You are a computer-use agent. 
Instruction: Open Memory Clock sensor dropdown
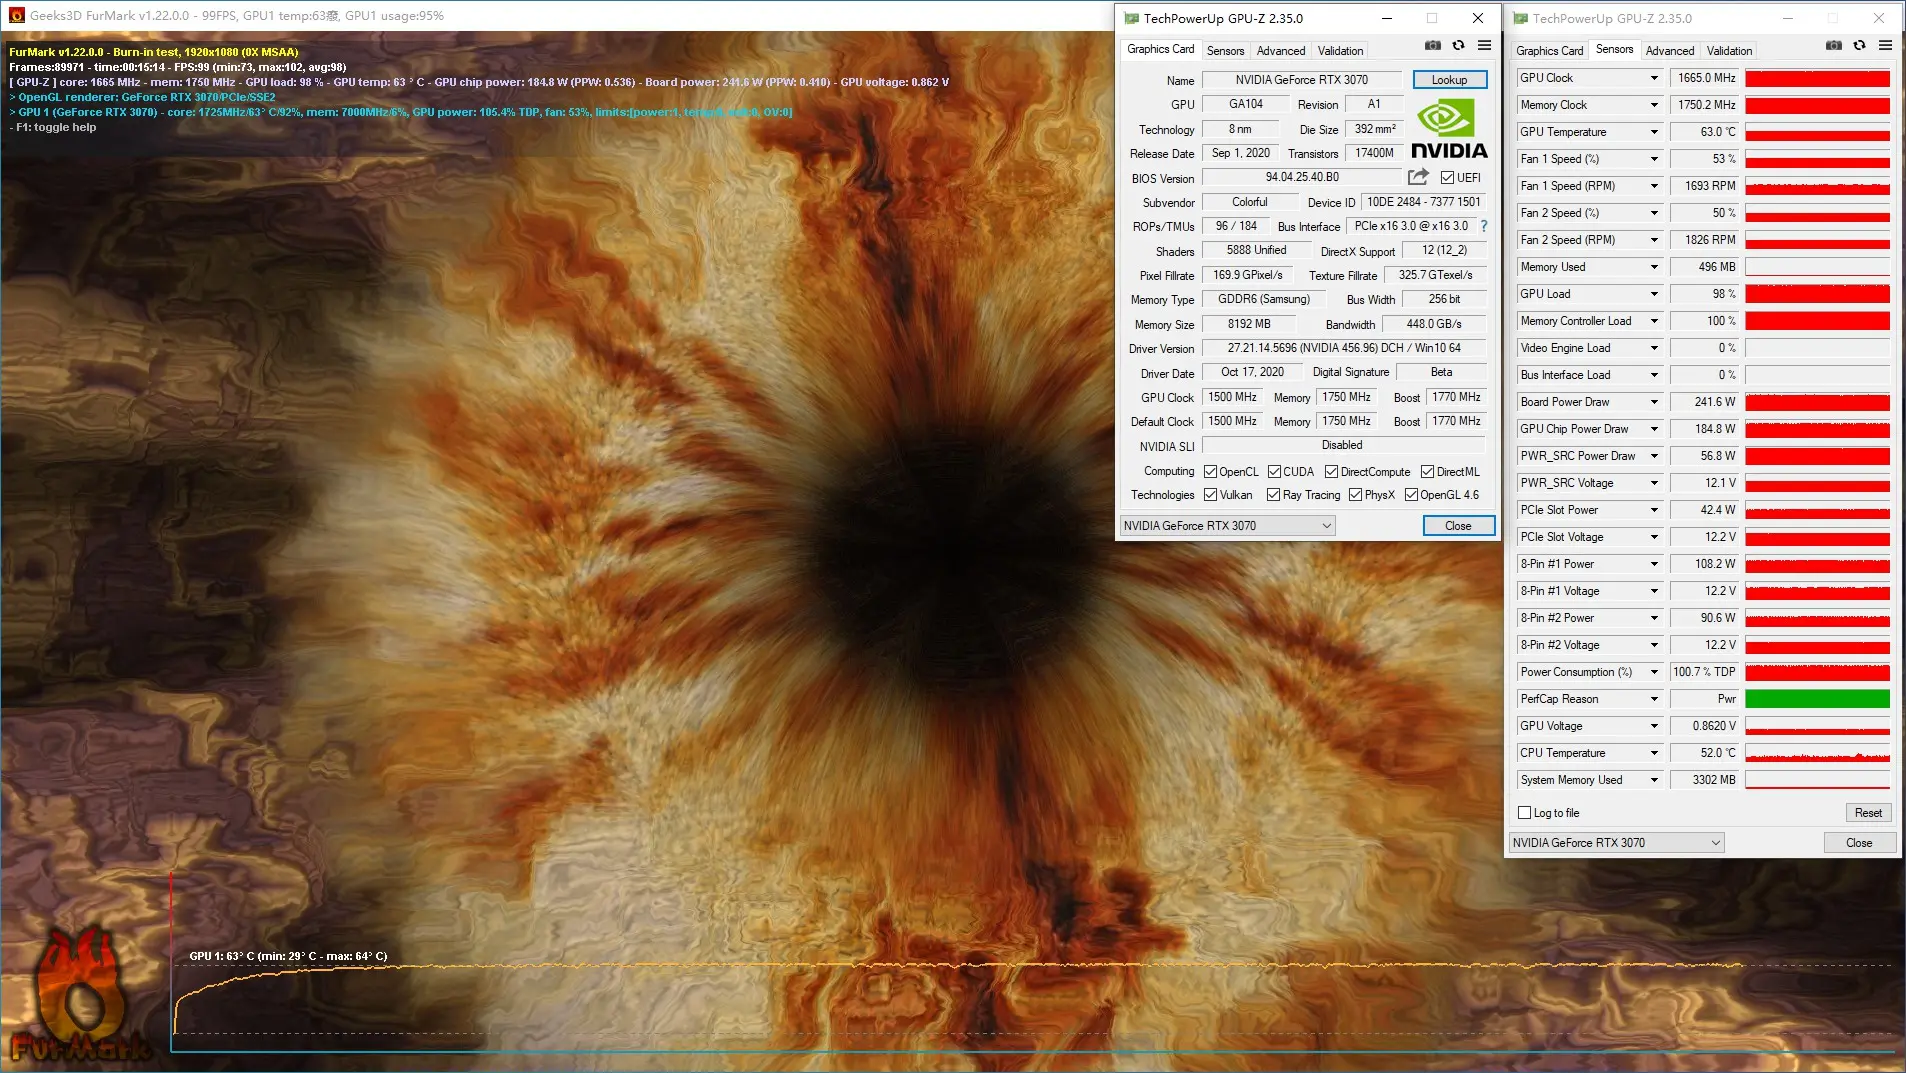(x=1654, y=105)
